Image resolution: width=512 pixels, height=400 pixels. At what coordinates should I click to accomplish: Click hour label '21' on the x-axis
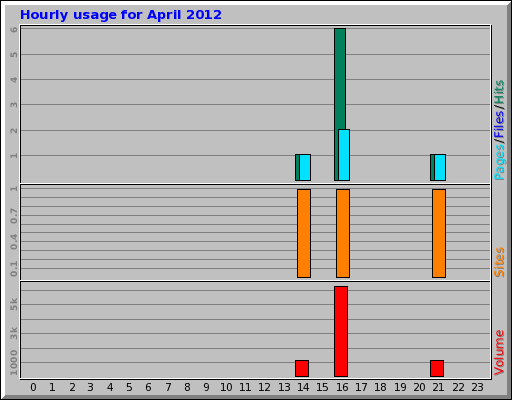pos(438,387)
